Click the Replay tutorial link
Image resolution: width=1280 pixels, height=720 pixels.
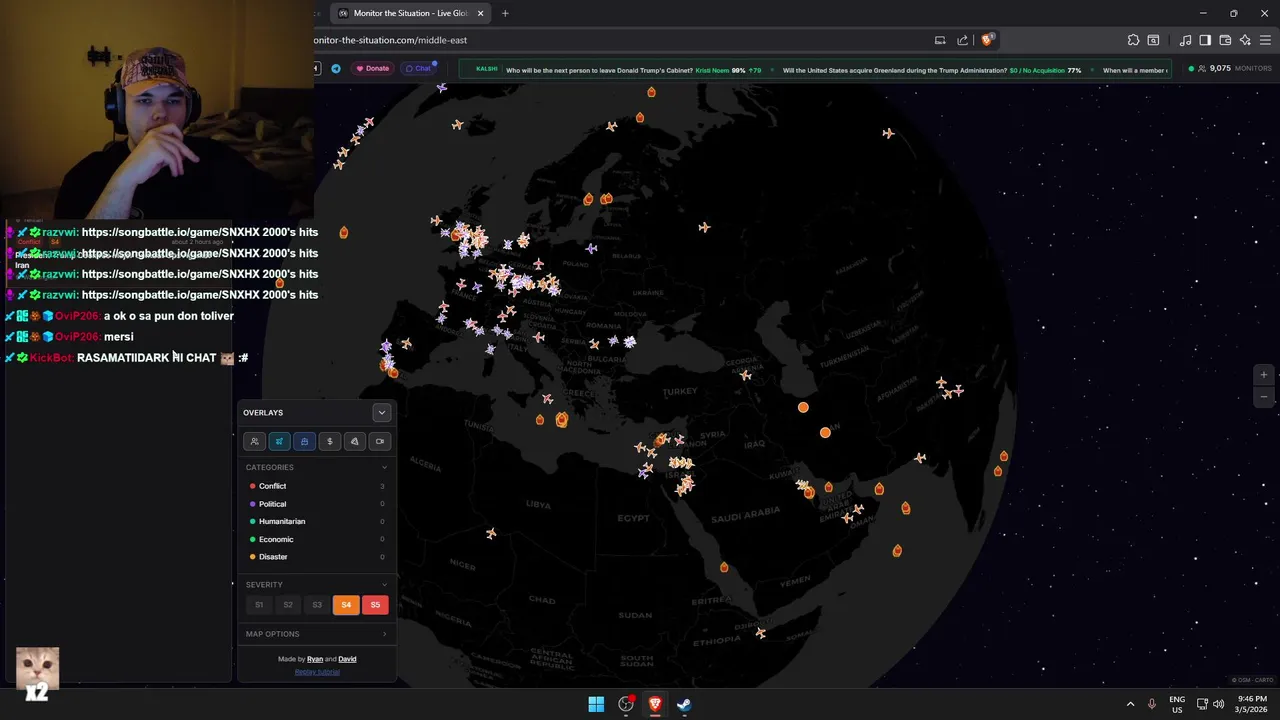317,672
